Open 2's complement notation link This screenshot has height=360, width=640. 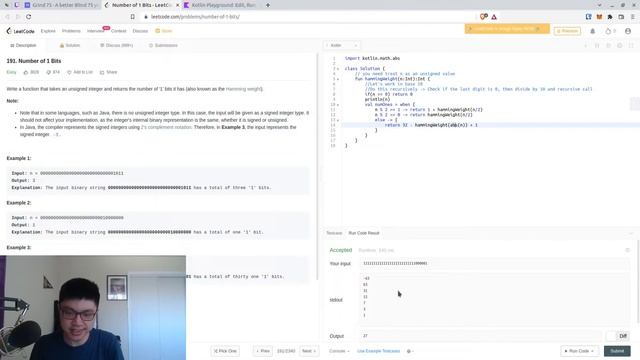click(x=166, y=127)
